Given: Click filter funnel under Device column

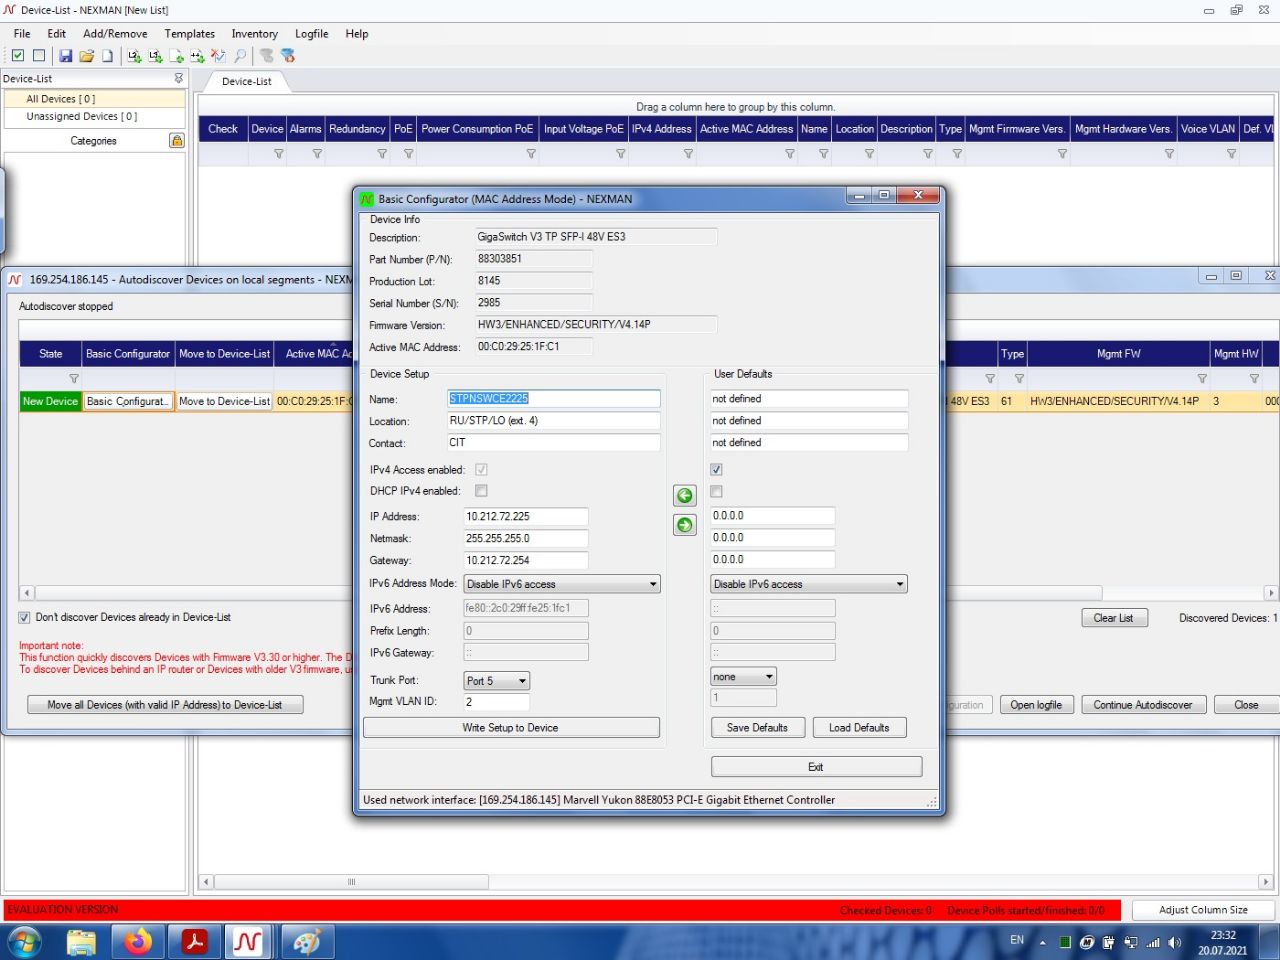Looking at the screenshot, I should click(x=279, y=154).
